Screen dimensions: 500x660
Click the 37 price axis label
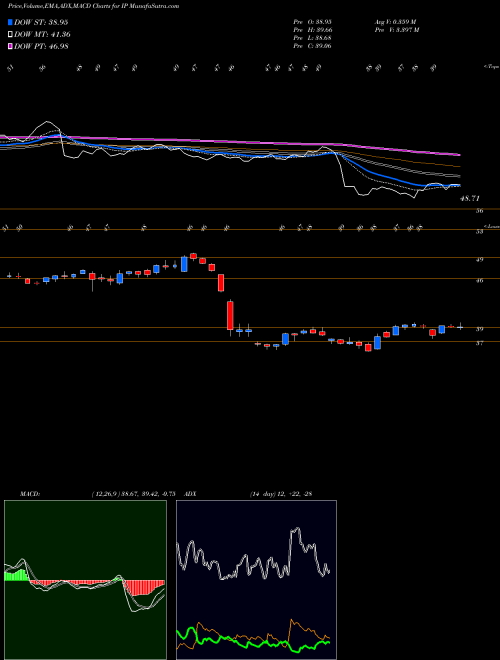[x=479, y=343]
